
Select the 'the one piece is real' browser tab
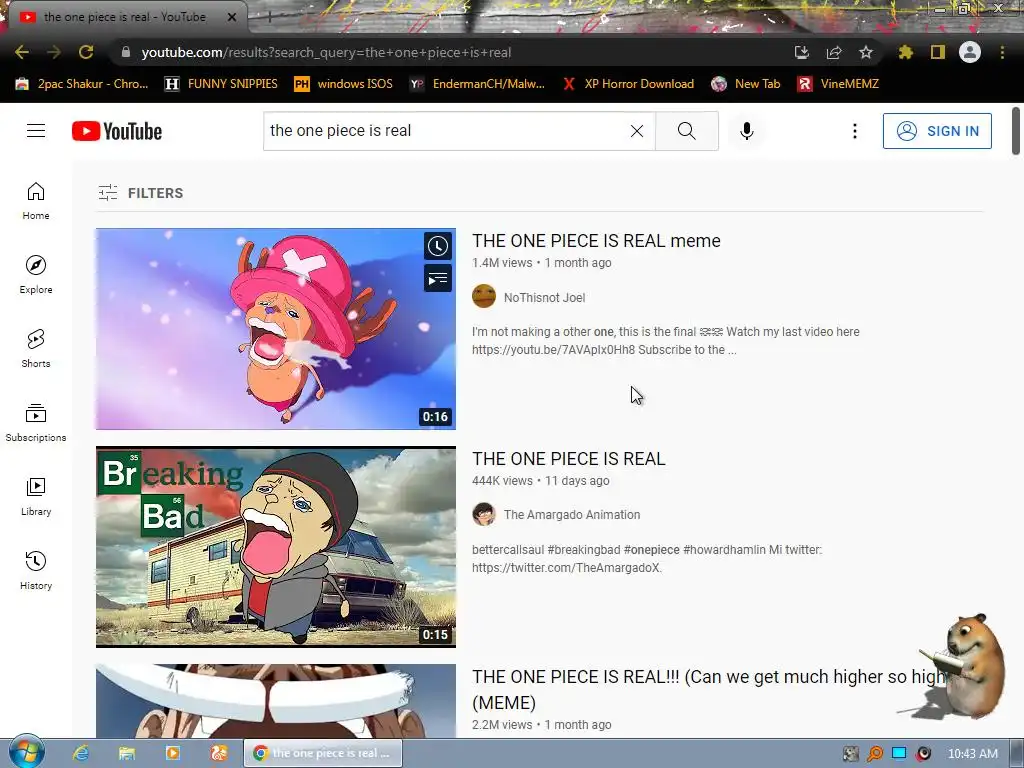tap(124, 17)
